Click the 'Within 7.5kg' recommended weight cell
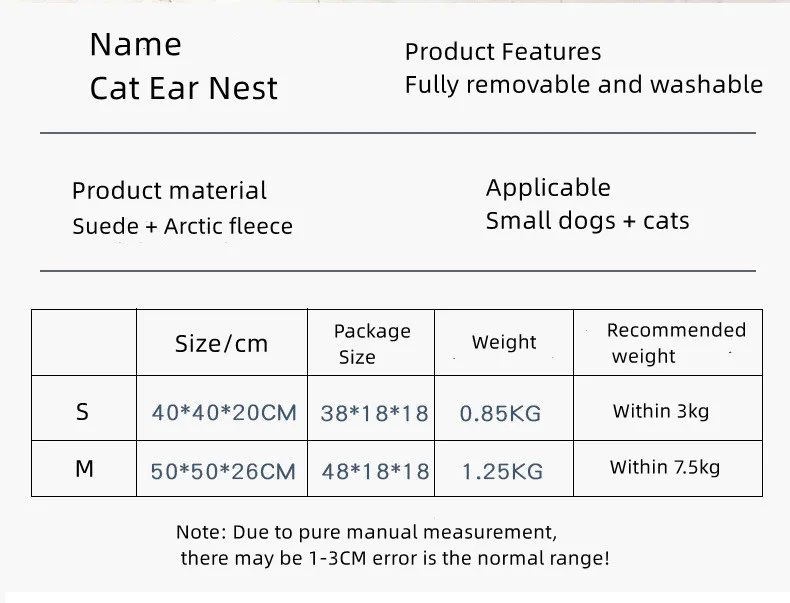The width and height of the screenshot is (790, 603). tap(664, 467)
